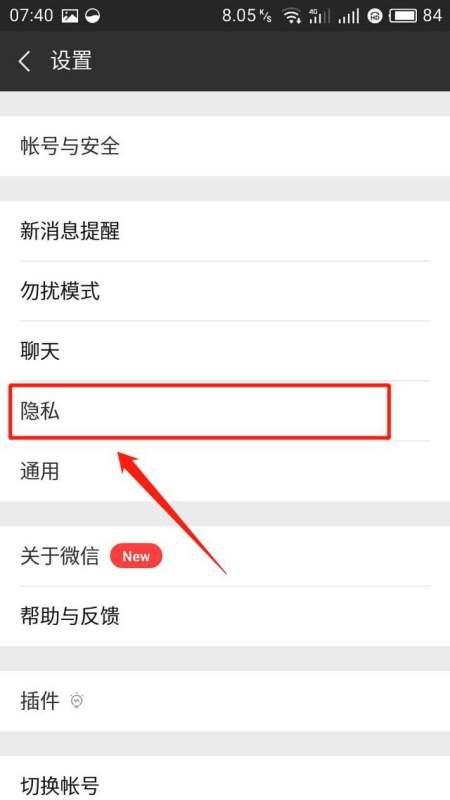Open 插件 entry
Viewport: 450px width, 800px height.
(x=225, y=701)
